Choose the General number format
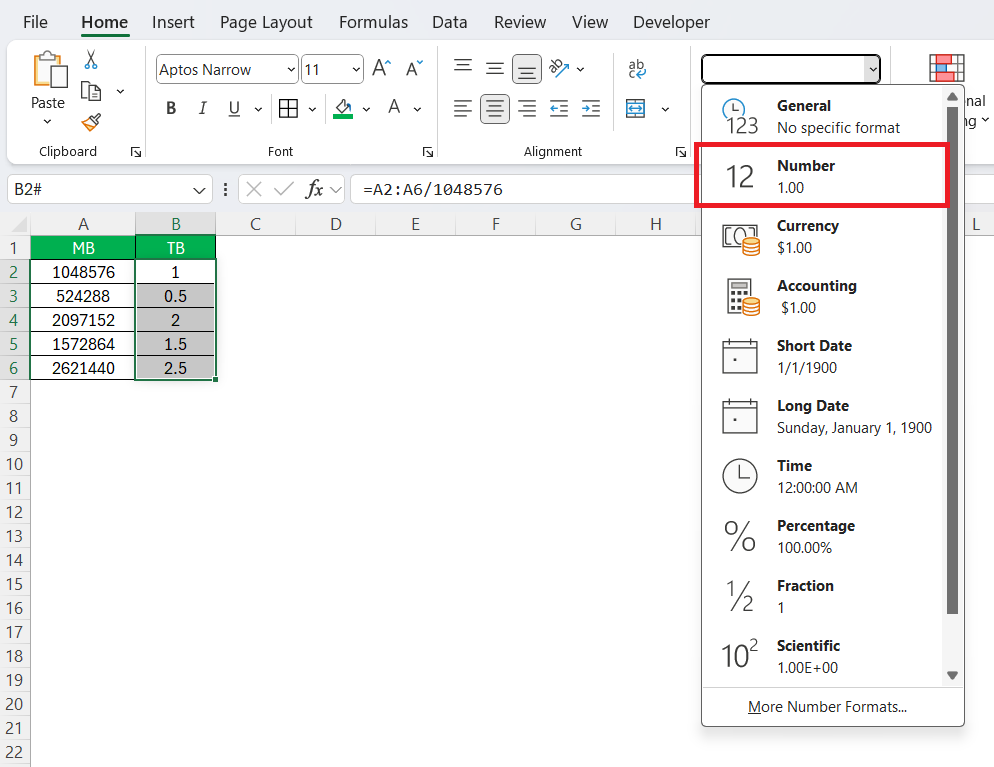Image resolution: width=994 pixels, height=767 pixels. [x=823, y=117]
